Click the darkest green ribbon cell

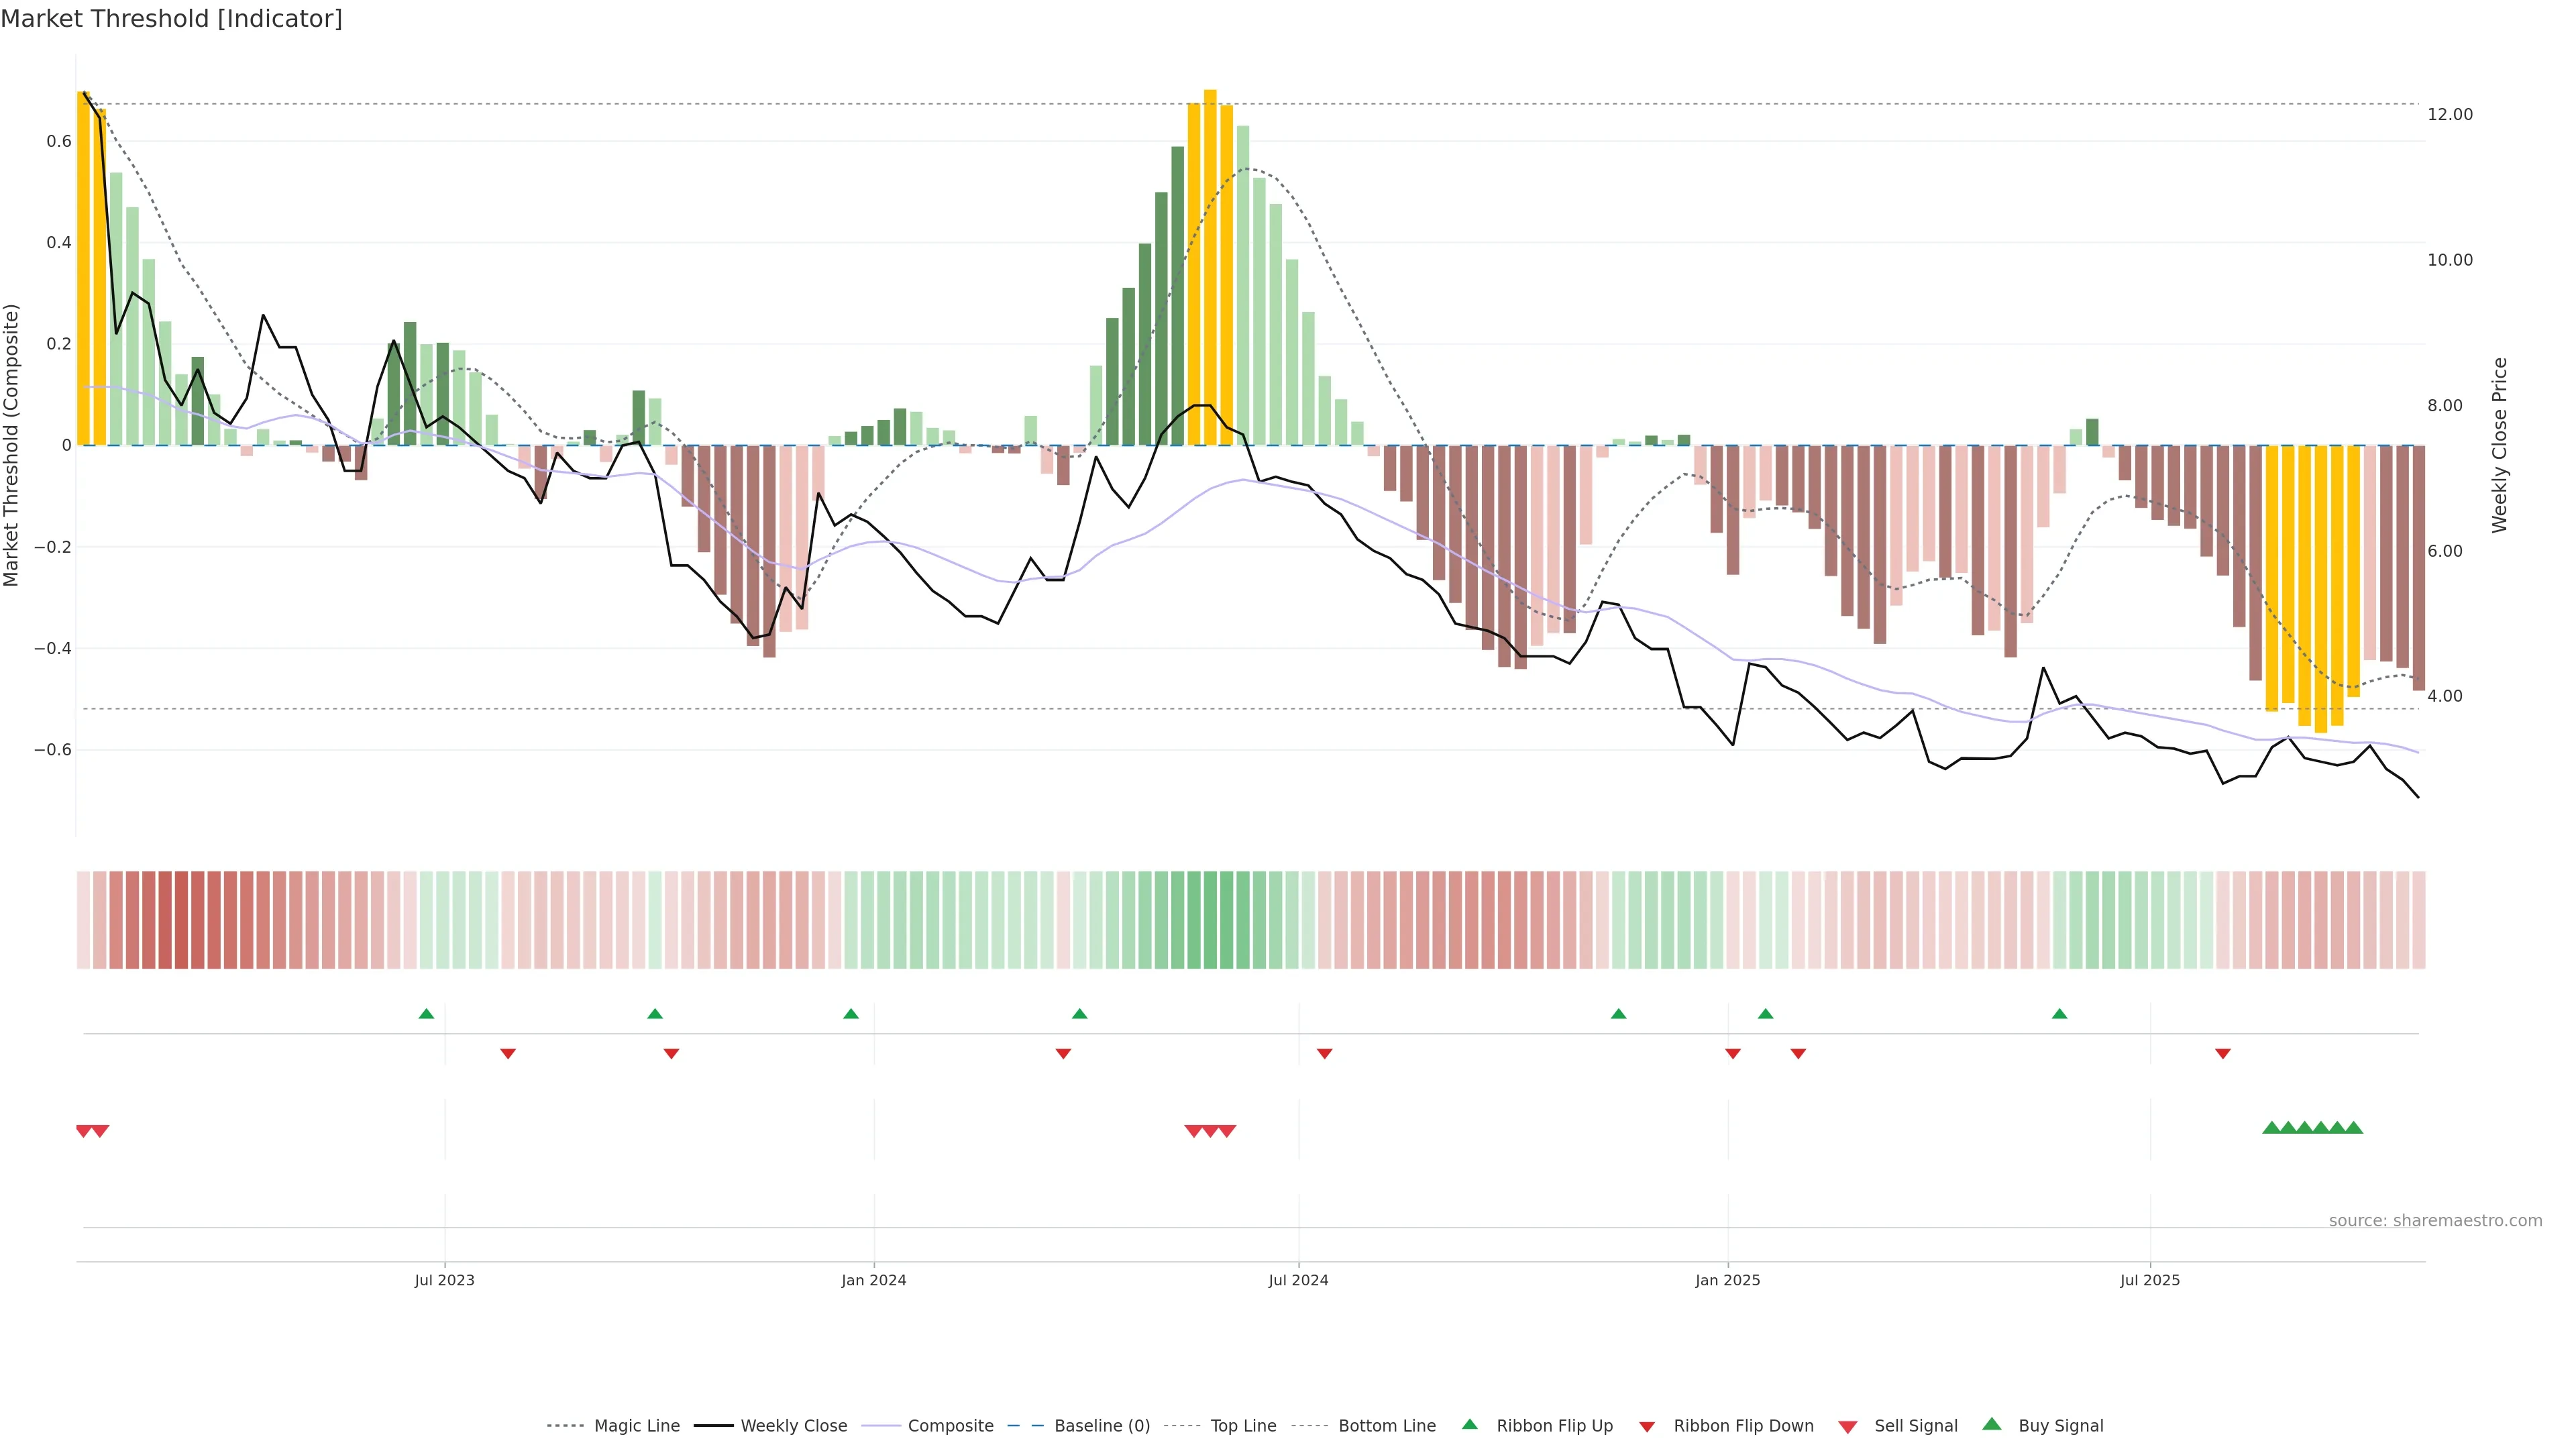(1210, 920)
